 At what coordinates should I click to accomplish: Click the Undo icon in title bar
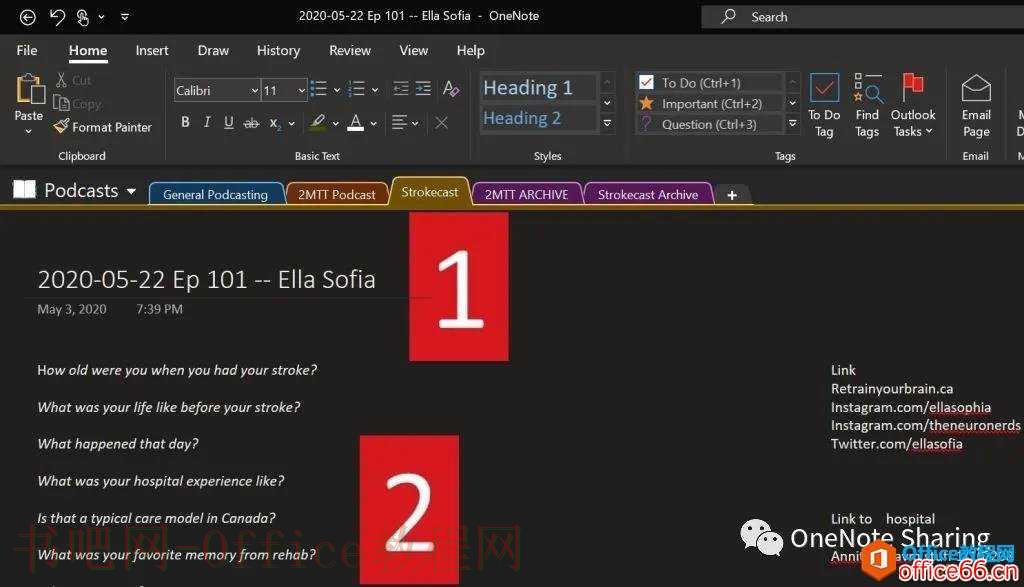click(x=57, y=17)
